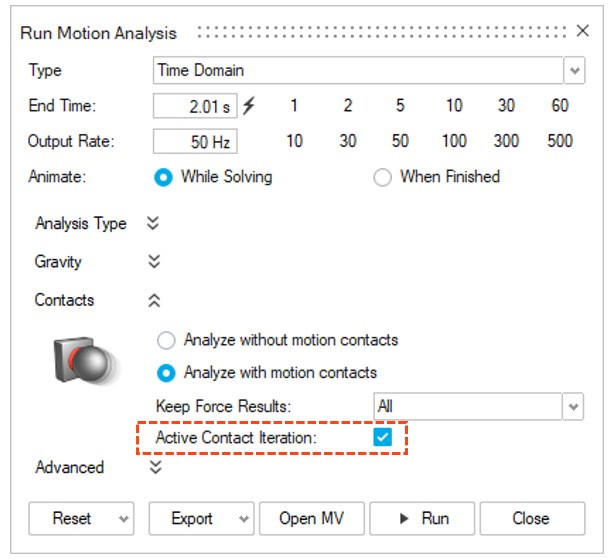Image resolution: width=615 pixels, height=560 pixels.
Task: Click the Export button
Action: (191, 518)
